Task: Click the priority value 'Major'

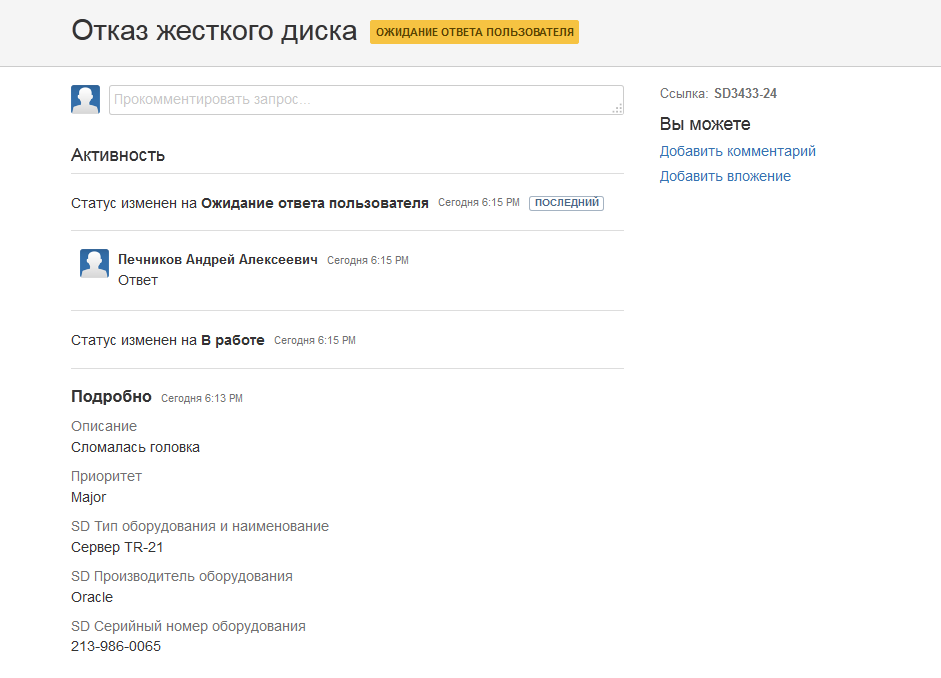Action: point(88,497)
